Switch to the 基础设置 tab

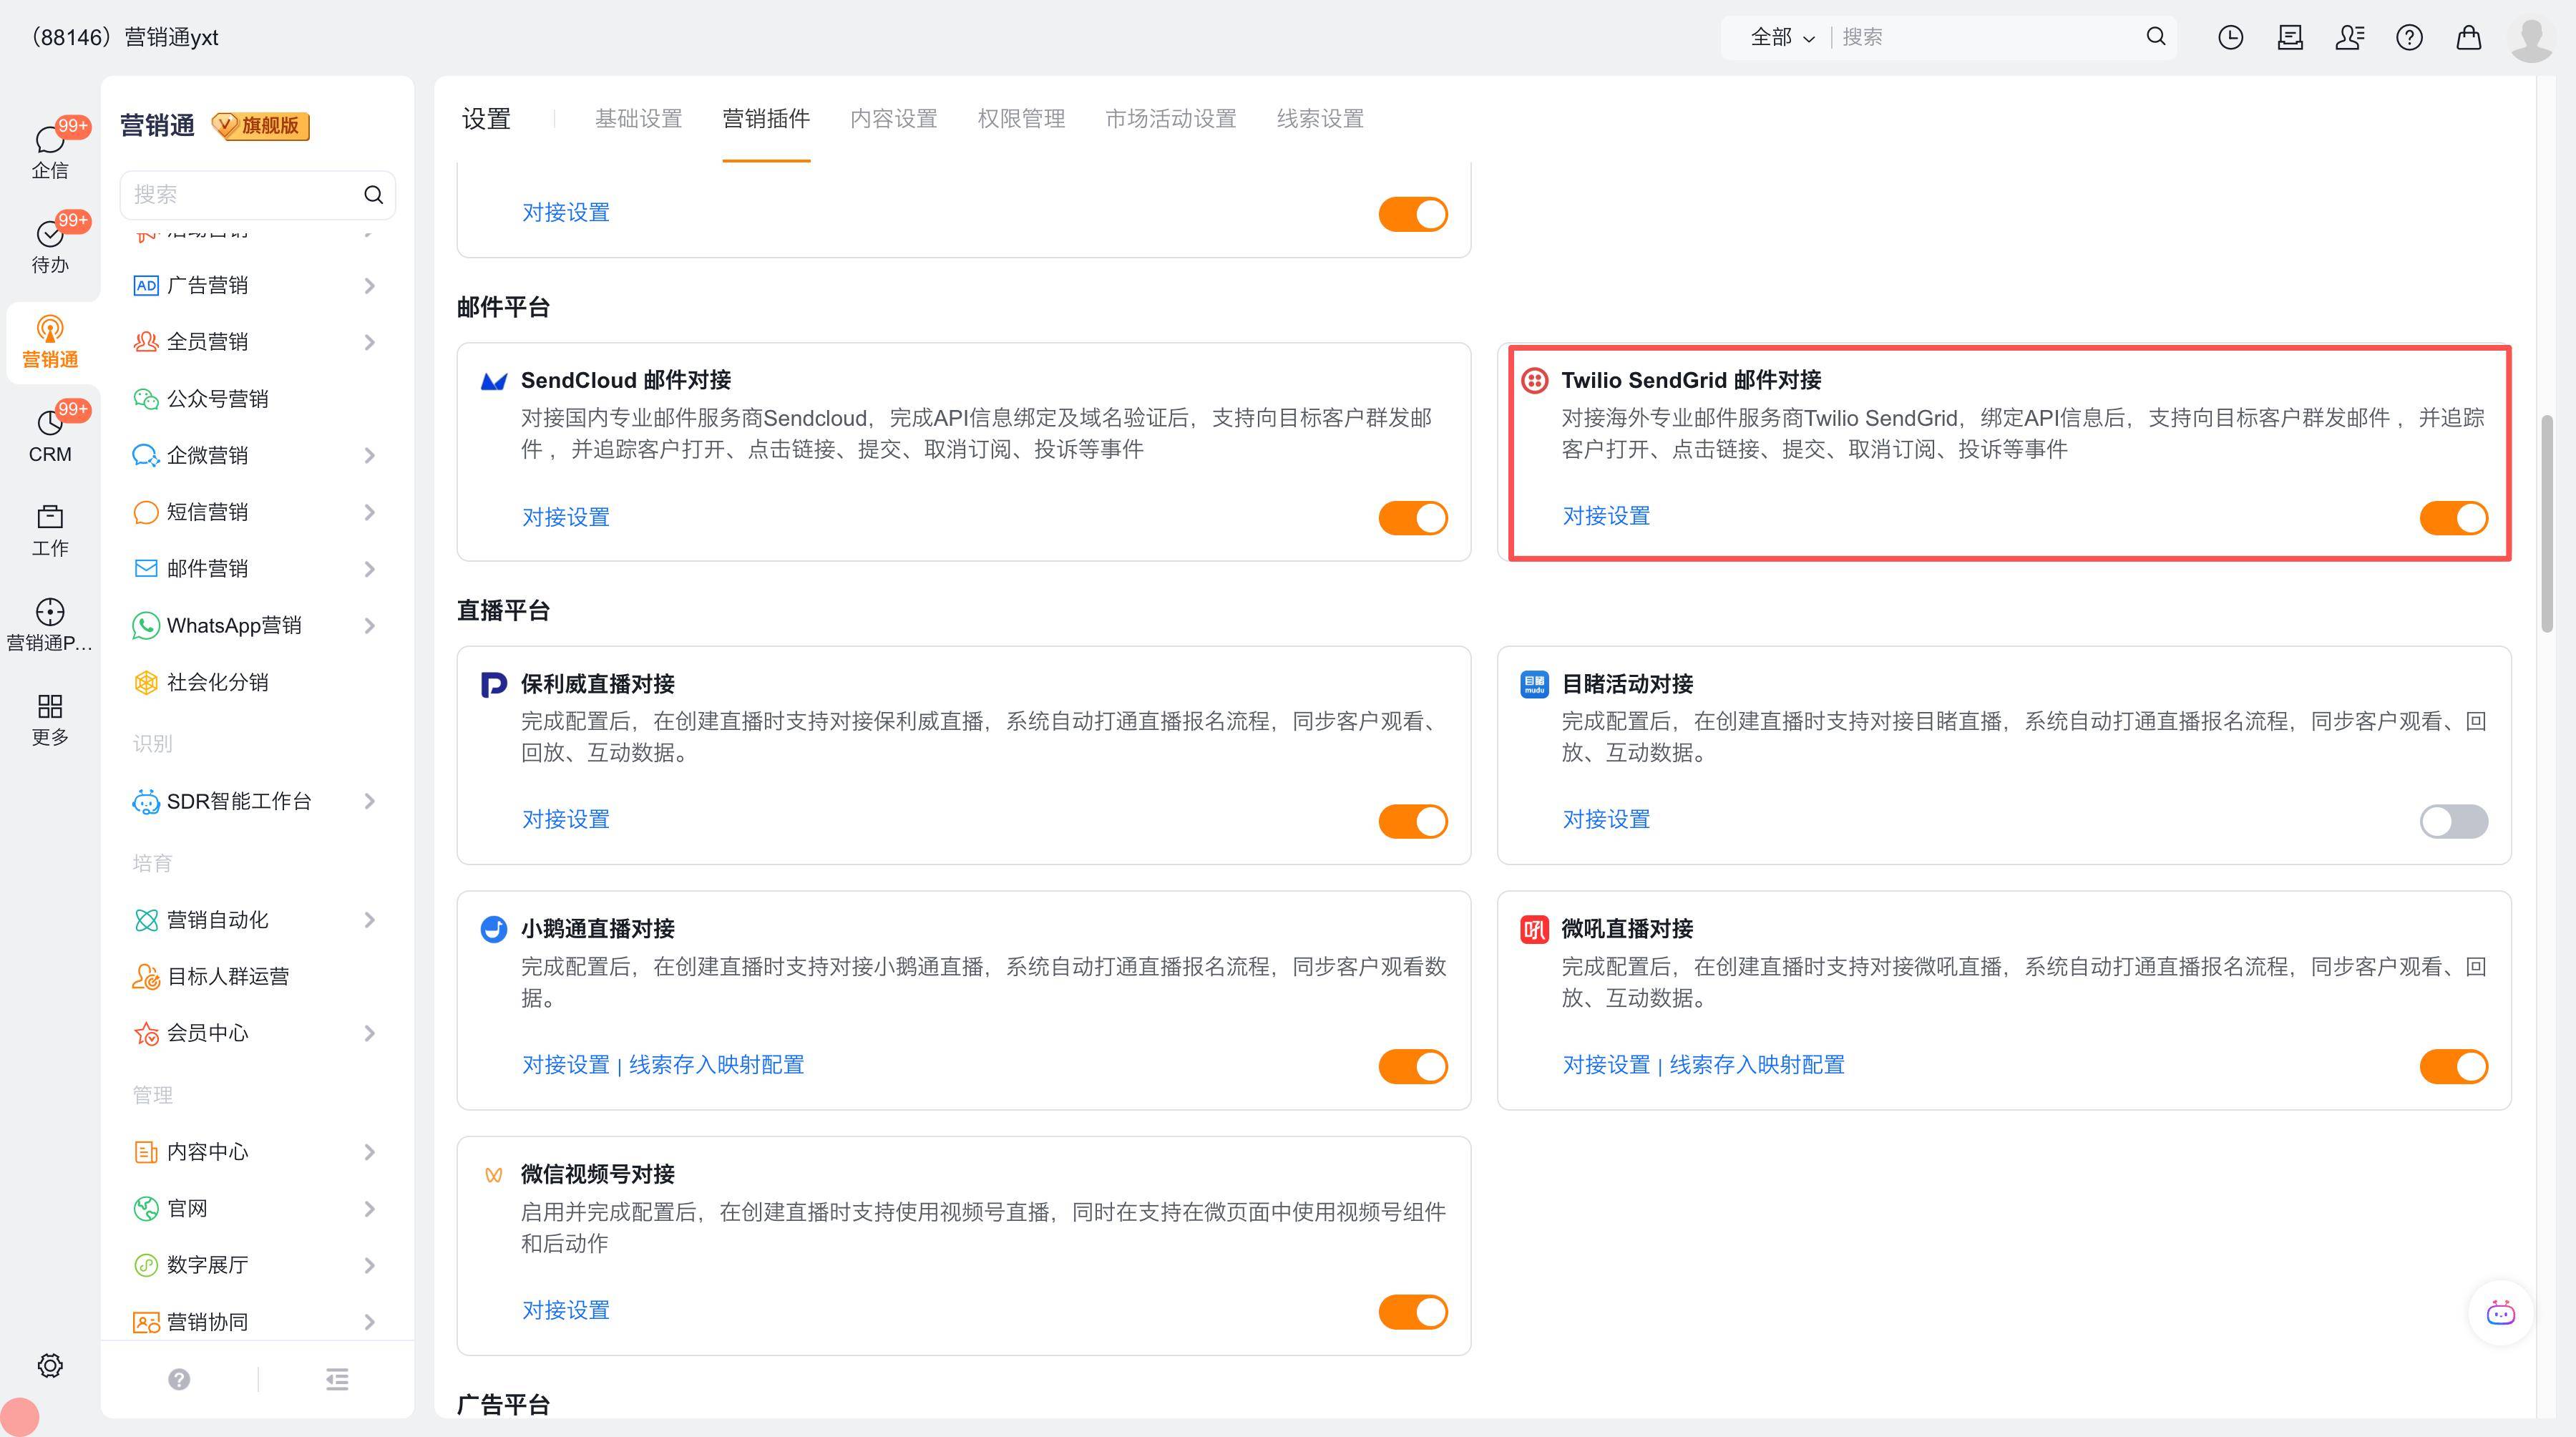638,119
